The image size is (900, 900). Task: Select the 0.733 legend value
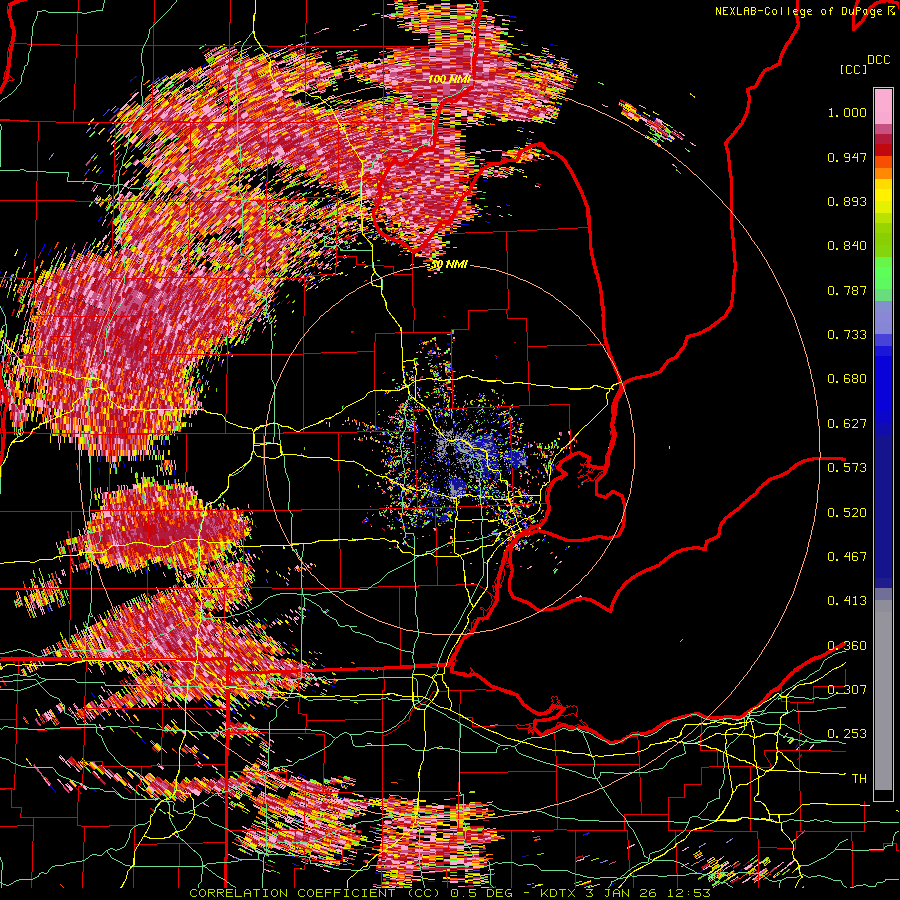(x=847, y=335)
